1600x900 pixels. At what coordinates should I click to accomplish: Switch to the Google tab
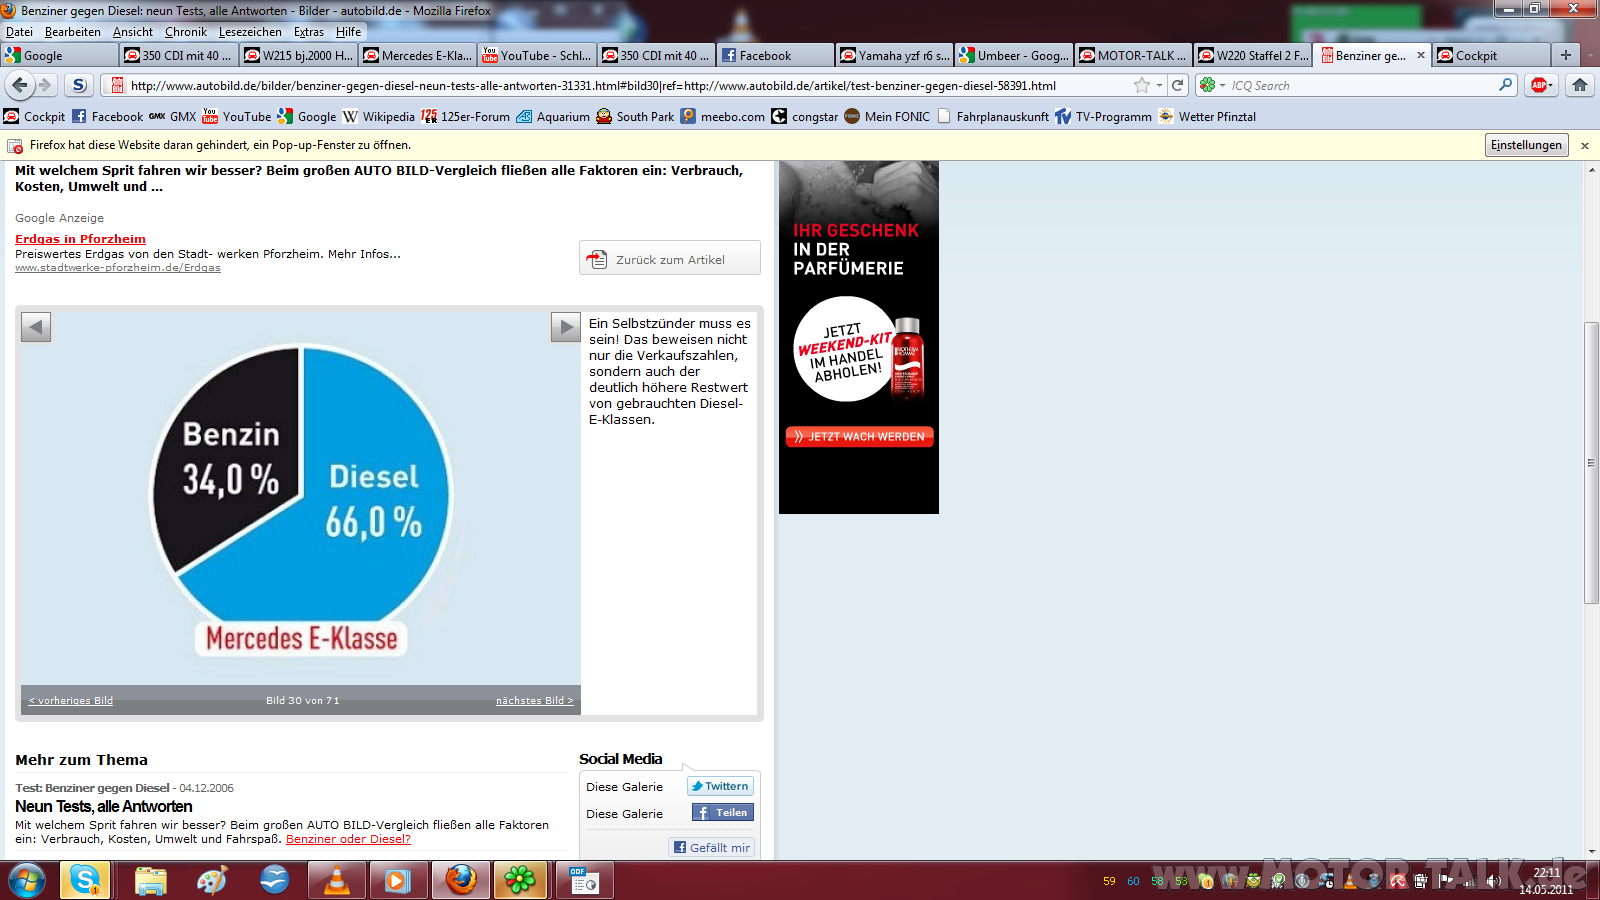59,55
